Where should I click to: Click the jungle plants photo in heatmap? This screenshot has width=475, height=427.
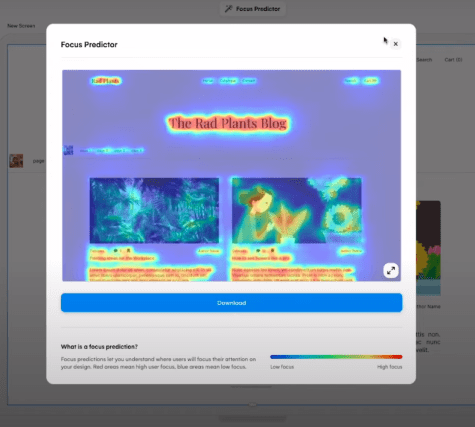pyautogui.click(x=154, y=210)
